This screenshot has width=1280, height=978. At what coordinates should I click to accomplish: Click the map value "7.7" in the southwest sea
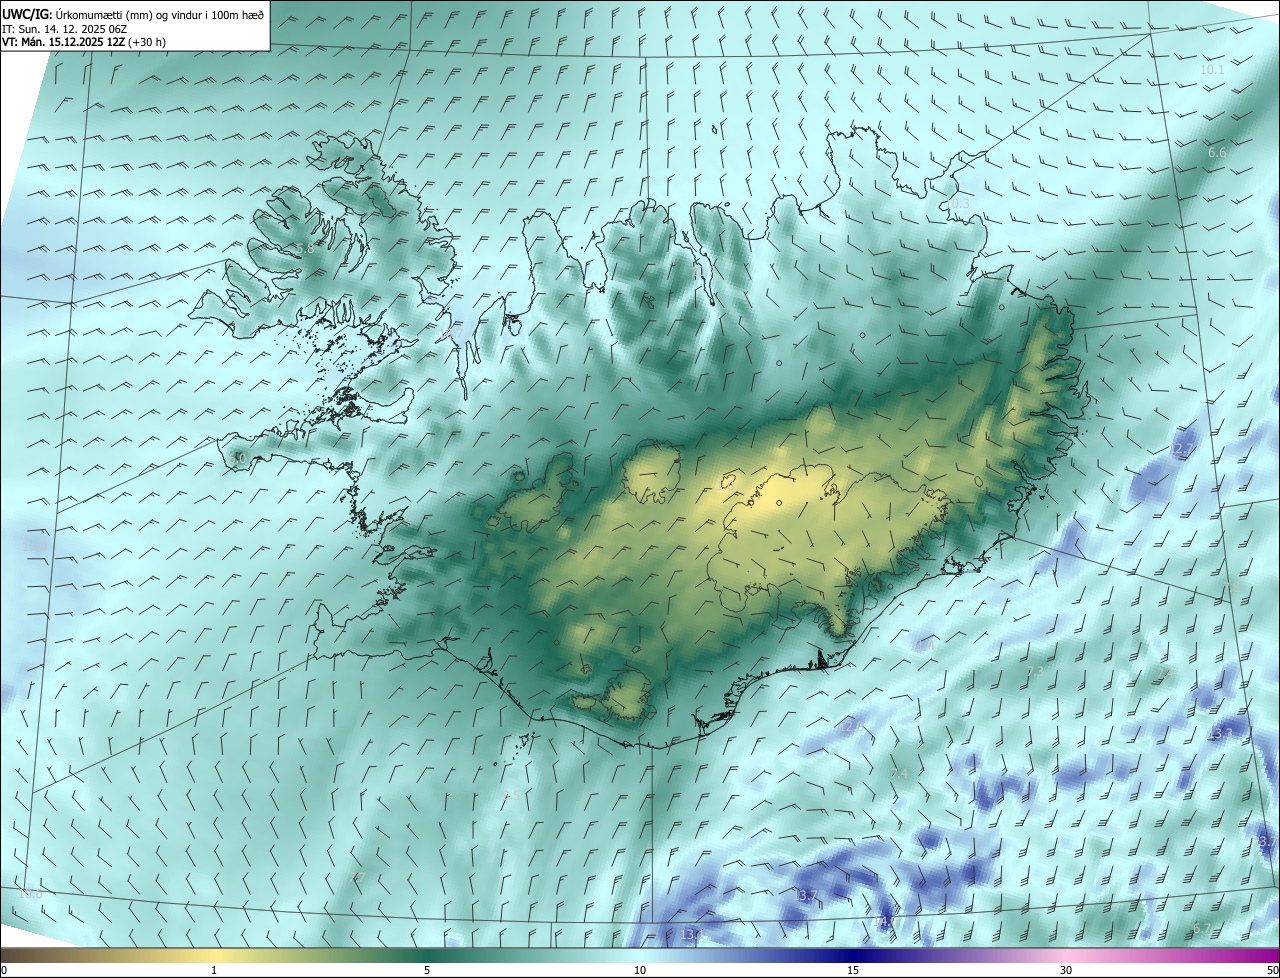[358, 877]
